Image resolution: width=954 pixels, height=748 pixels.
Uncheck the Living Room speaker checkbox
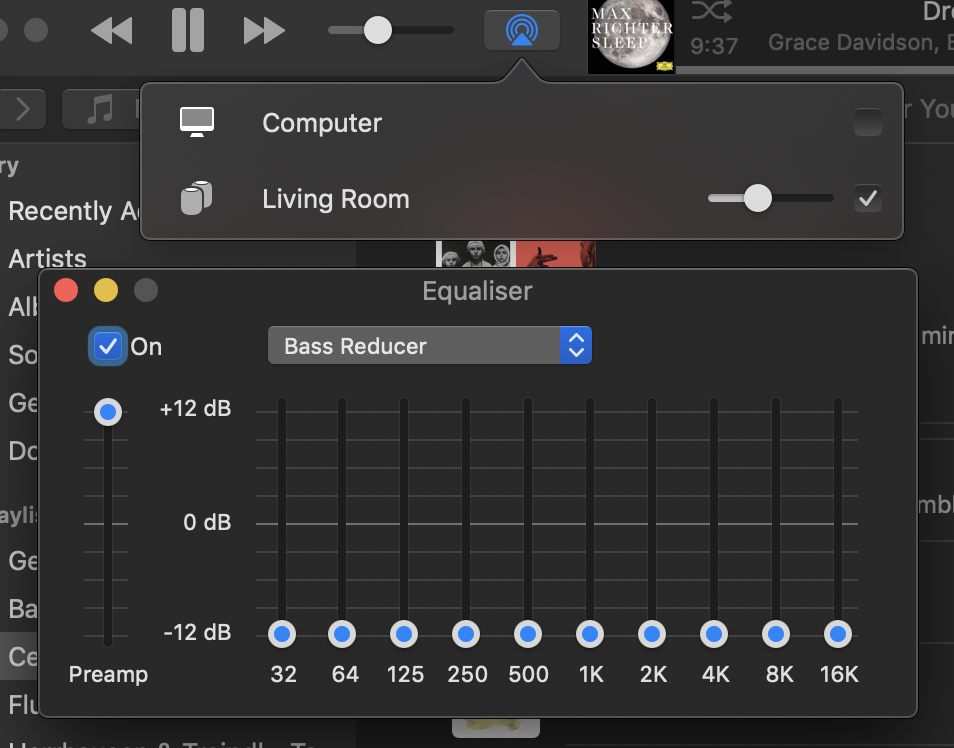coord(867,199)
